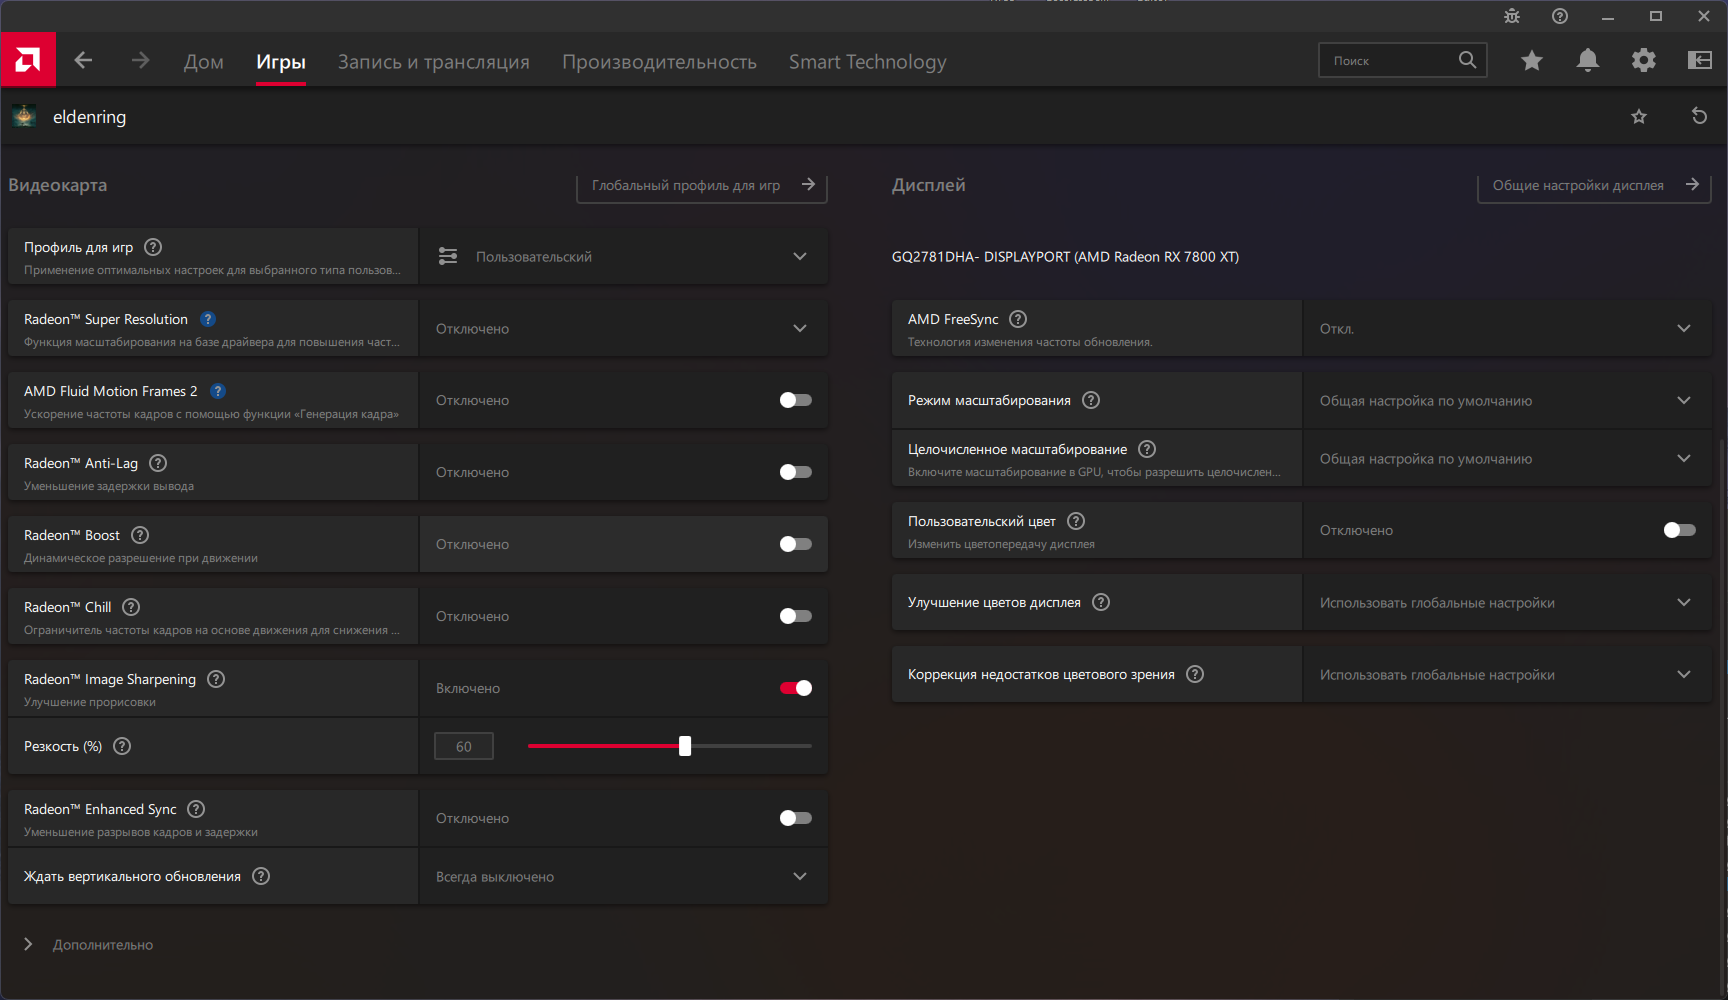This screenshot has height=1000, width=1728.
Task: Enable Пользовательский цвет toggle
Action: click(1680, 530)
